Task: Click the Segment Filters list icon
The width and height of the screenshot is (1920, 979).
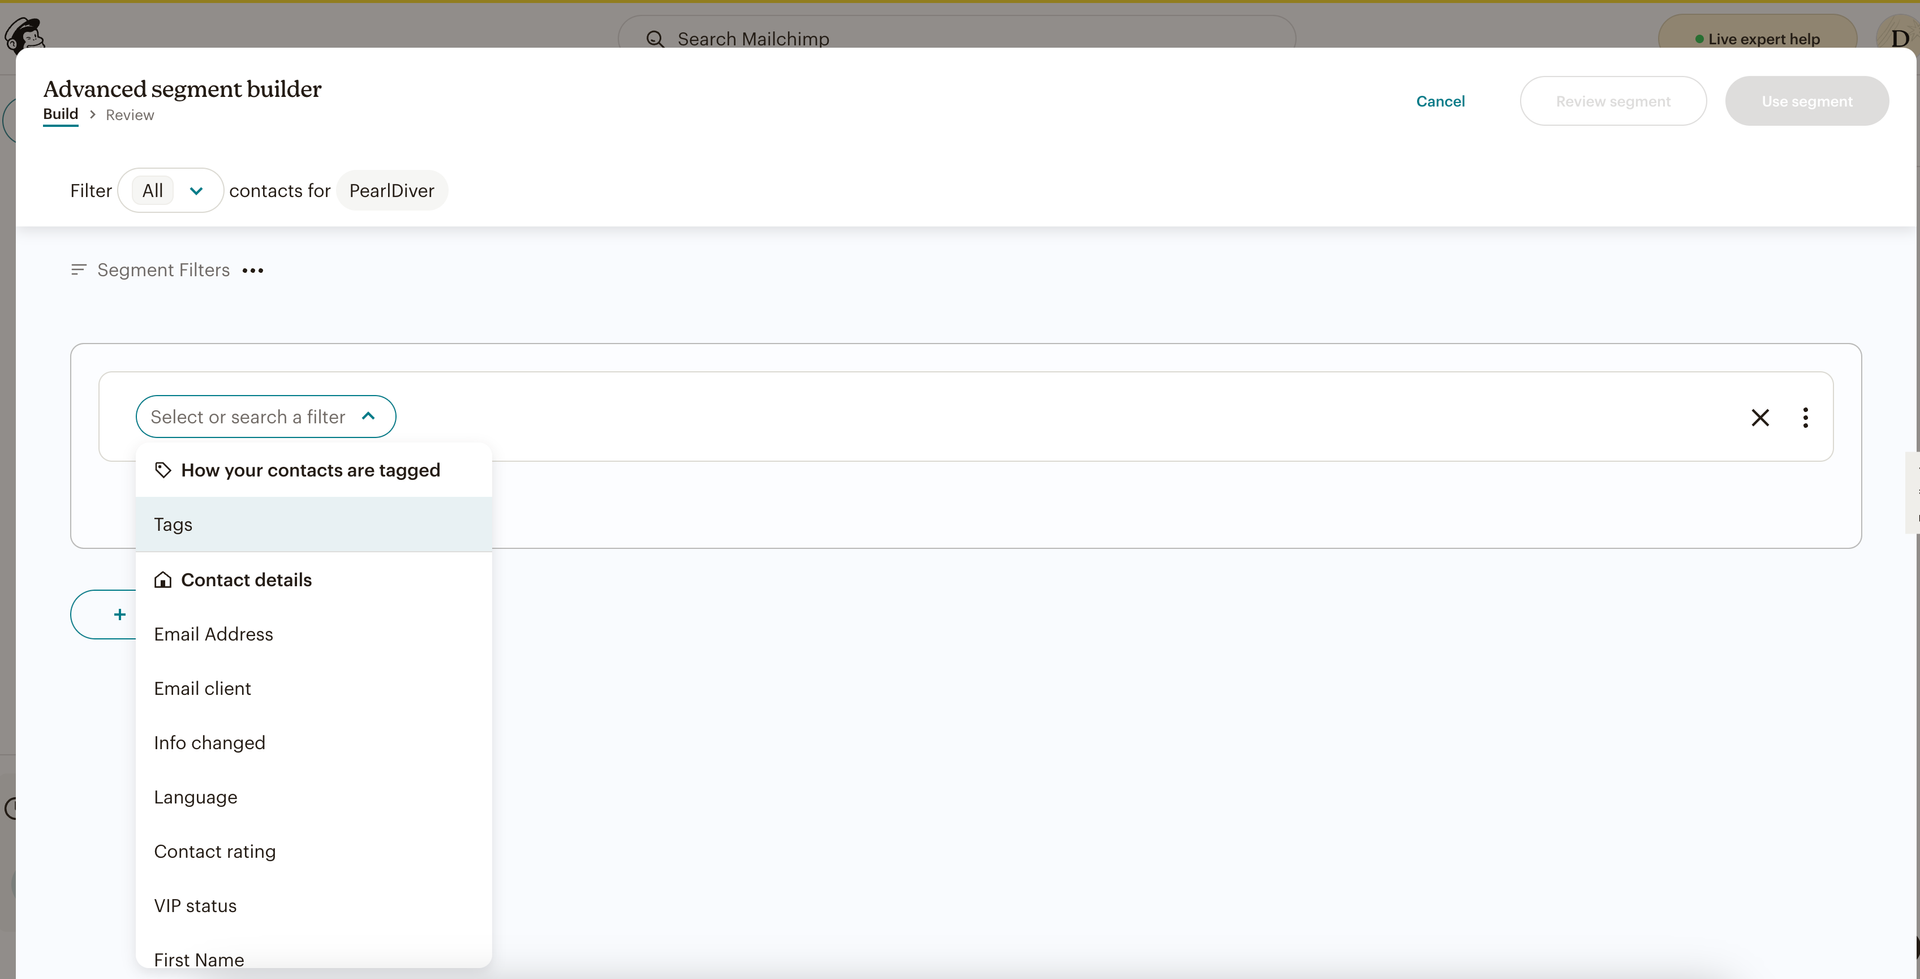Action: click(x=78, y=270)
